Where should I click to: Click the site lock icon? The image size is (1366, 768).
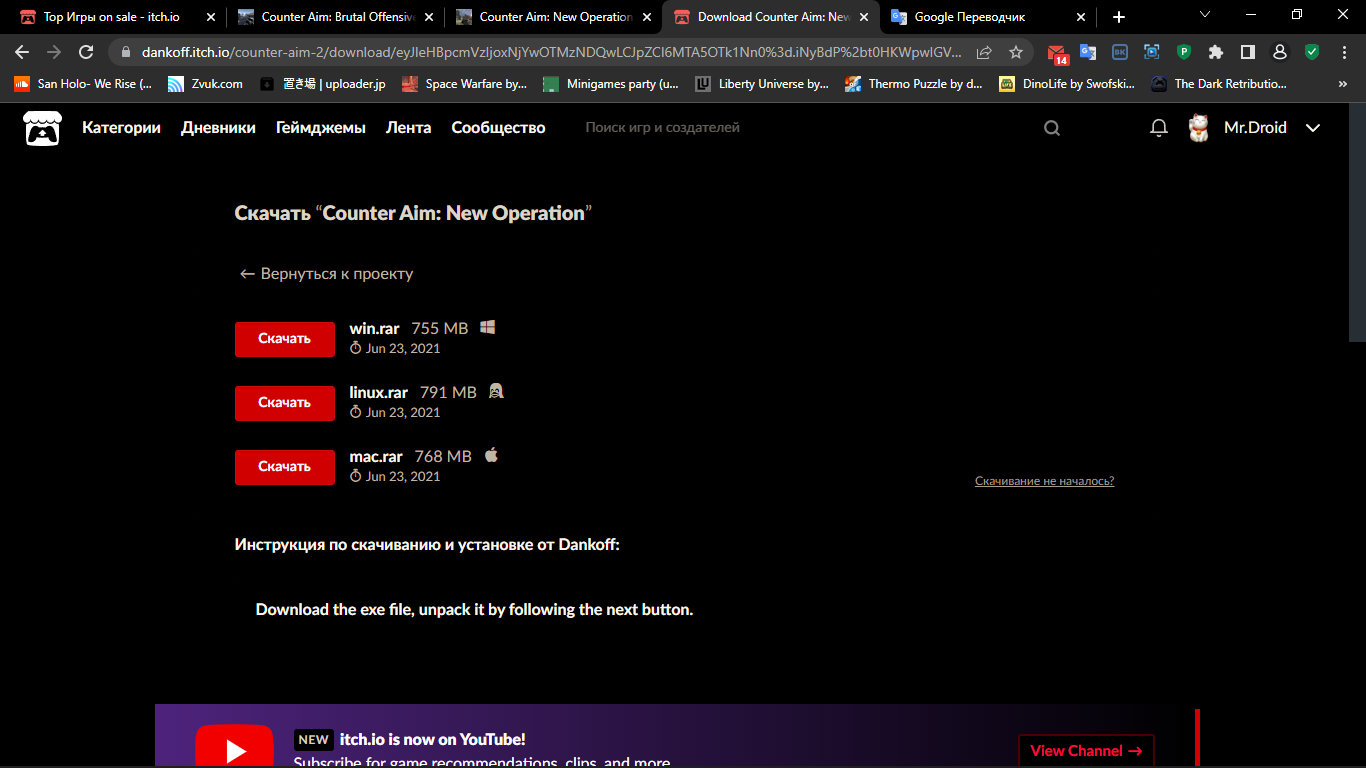coord(124,52)
